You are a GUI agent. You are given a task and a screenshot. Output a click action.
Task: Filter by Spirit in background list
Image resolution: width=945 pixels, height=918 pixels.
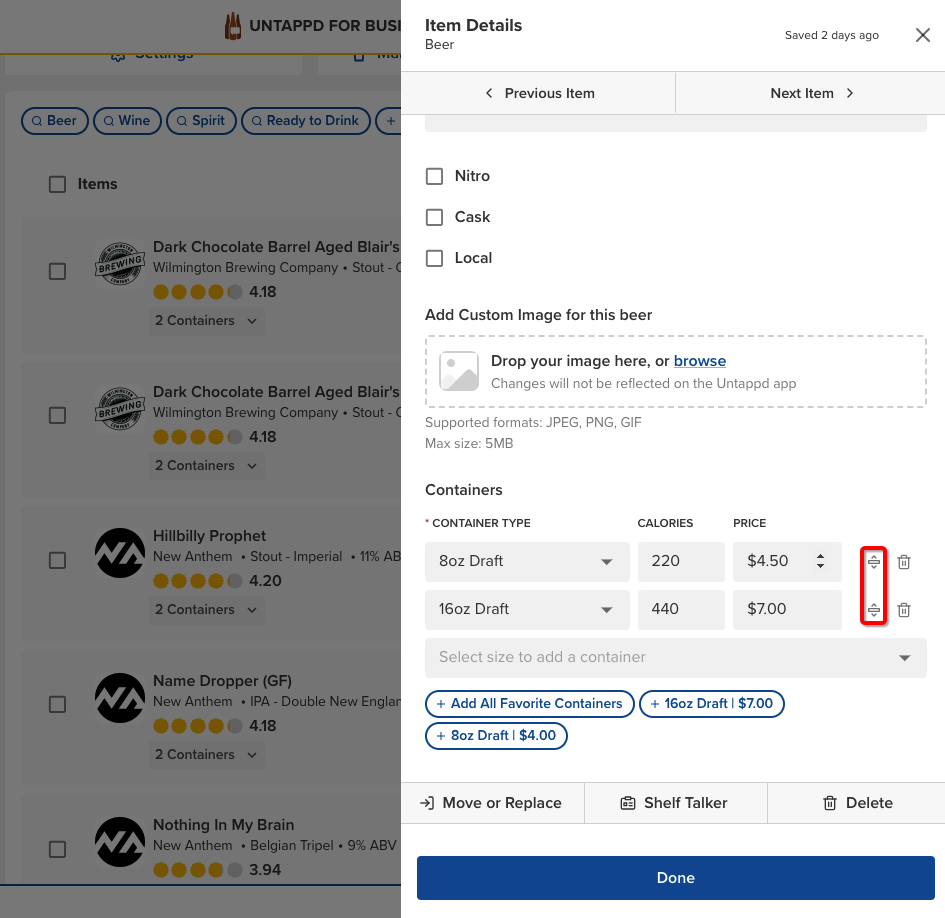tap(201, 121)
